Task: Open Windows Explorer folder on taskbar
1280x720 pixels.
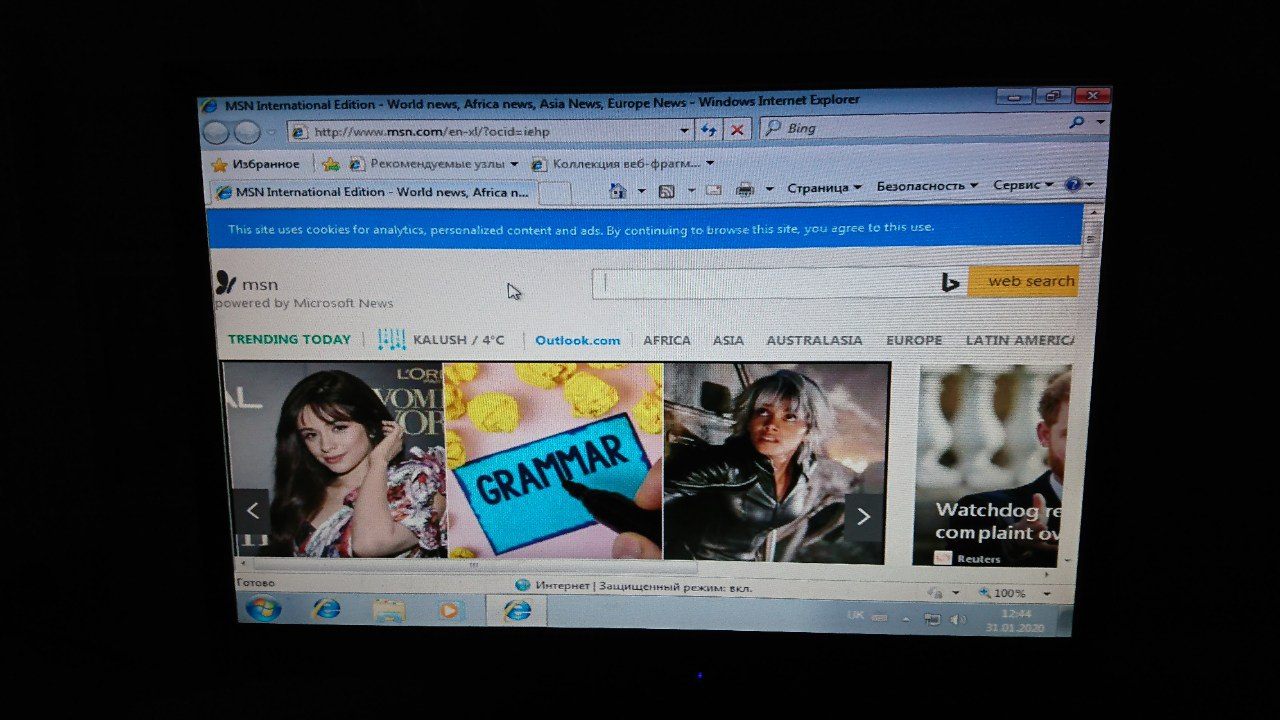Action: [x=389, y=609]
